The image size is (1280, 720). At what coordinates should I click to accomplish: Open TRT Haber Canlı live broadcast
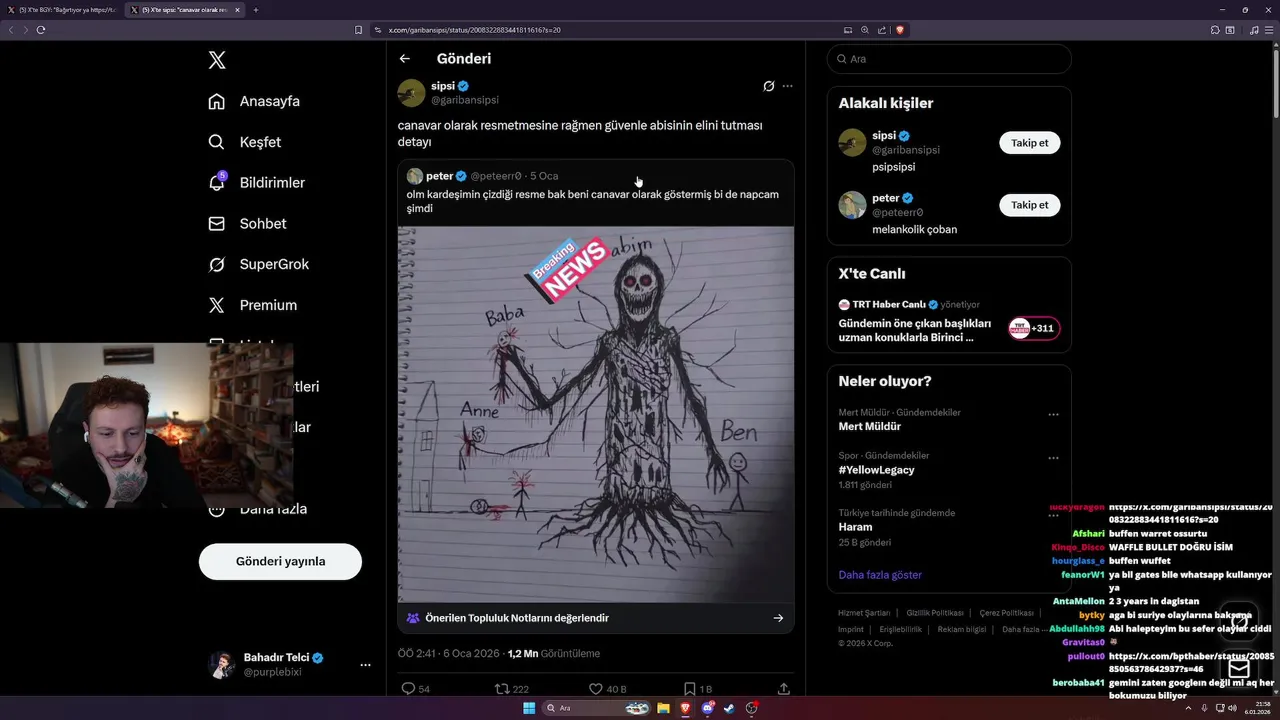914,330
